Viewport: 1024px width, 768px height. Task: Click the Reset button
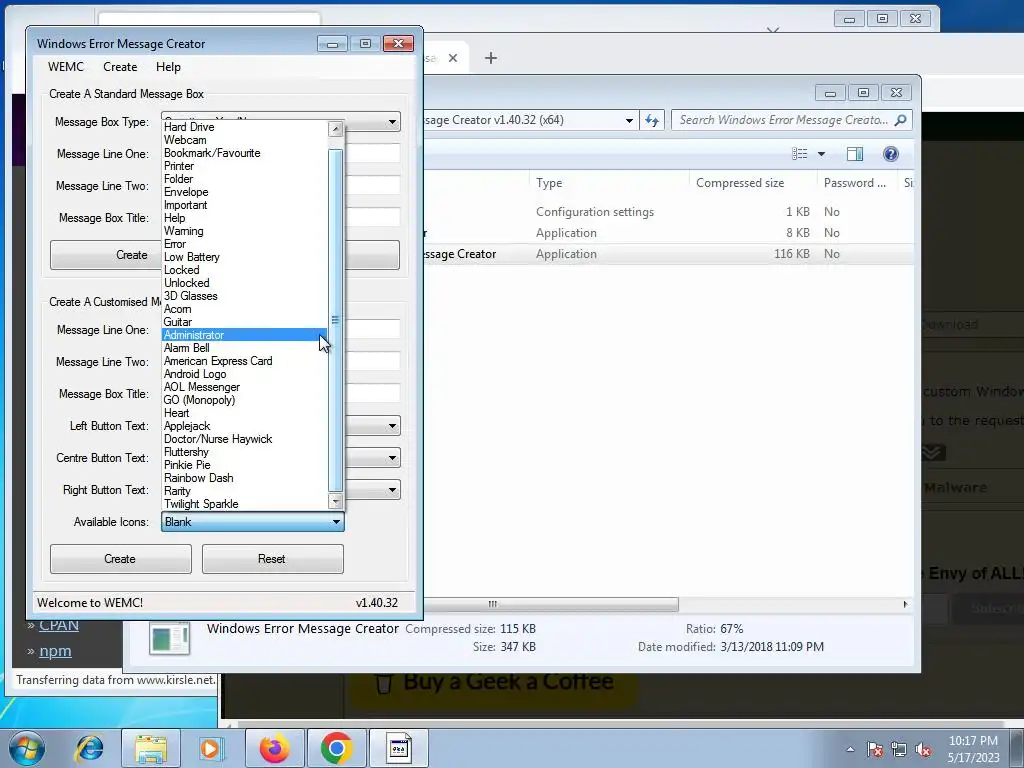[x=272, y=559]
